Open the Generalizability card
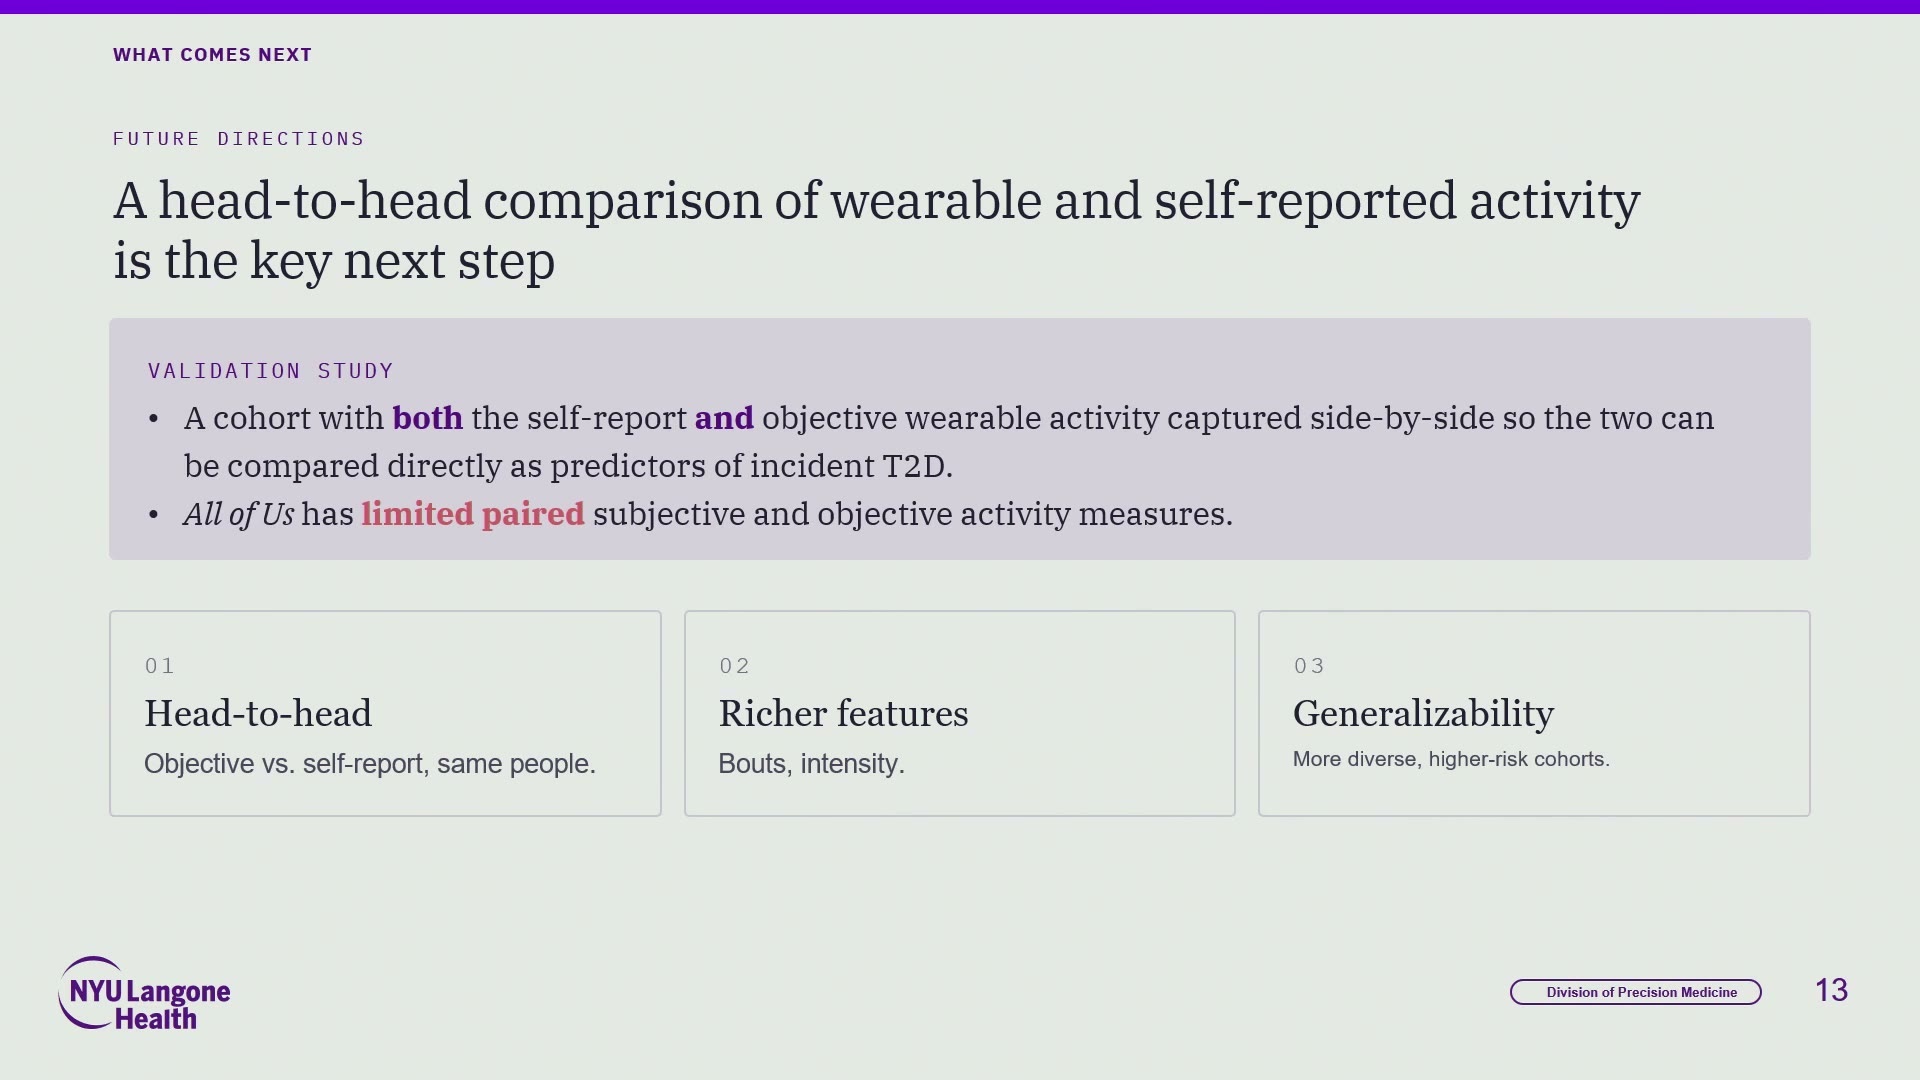Image resolution: width=1920 pixels, height=1080 pixels. [1534, 713]
